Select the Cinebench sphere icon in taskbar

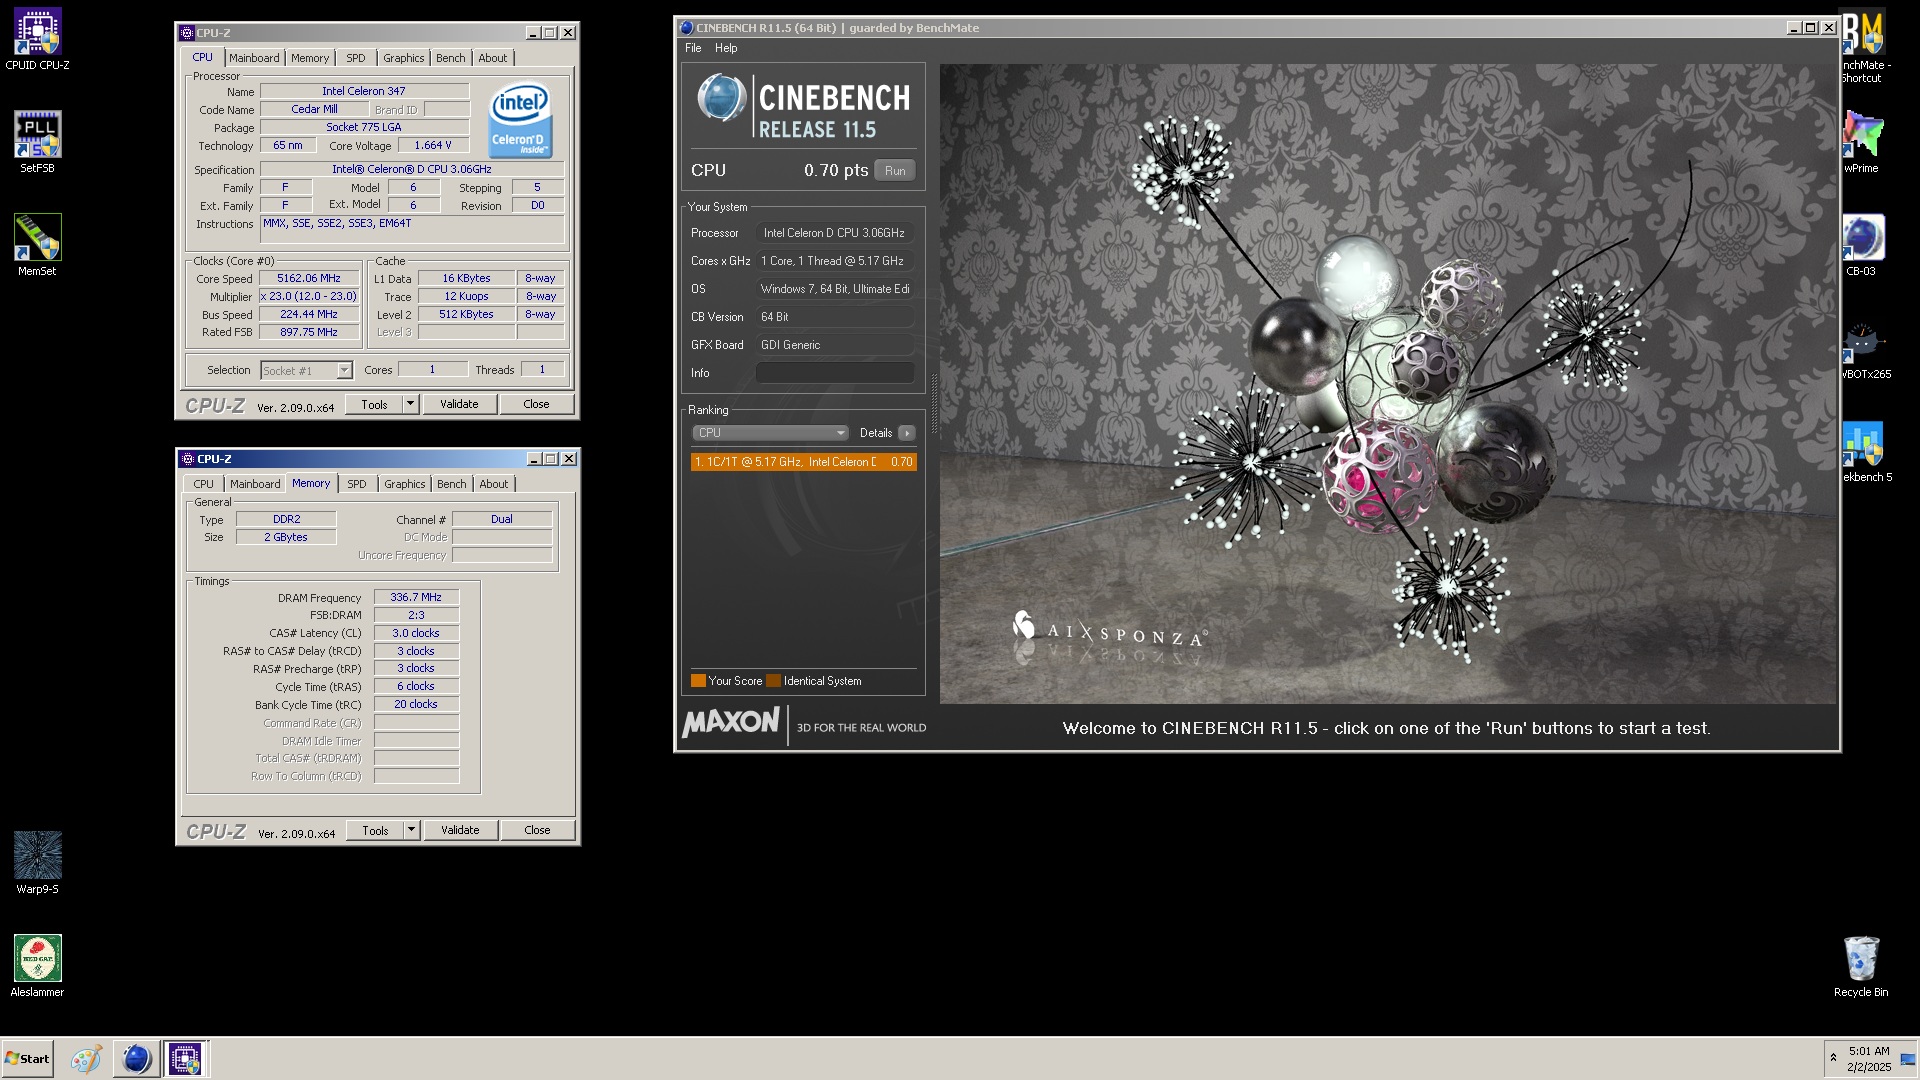coord(136,1059)
